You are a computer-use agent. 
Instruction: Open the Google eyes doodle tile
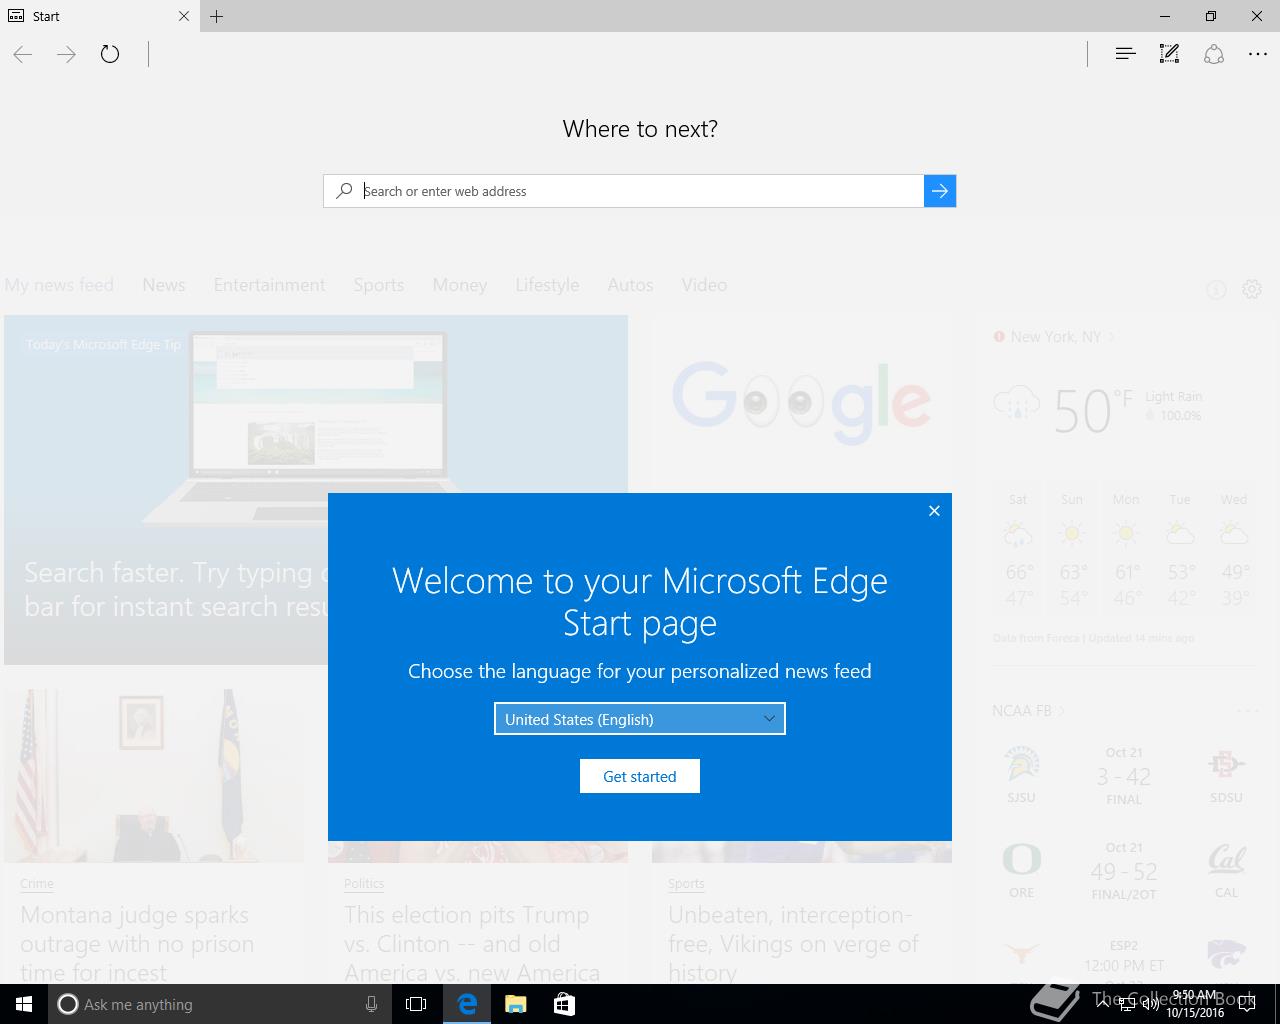[802, 403]
